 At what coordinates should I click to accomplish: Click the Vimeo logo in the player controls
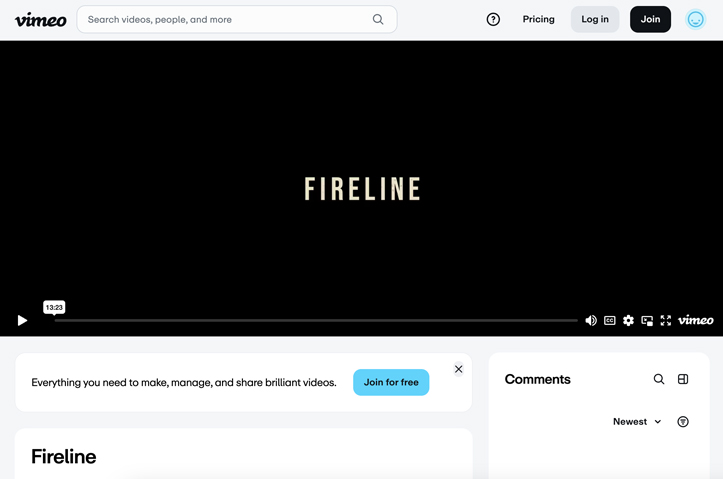tap(695, 320)
